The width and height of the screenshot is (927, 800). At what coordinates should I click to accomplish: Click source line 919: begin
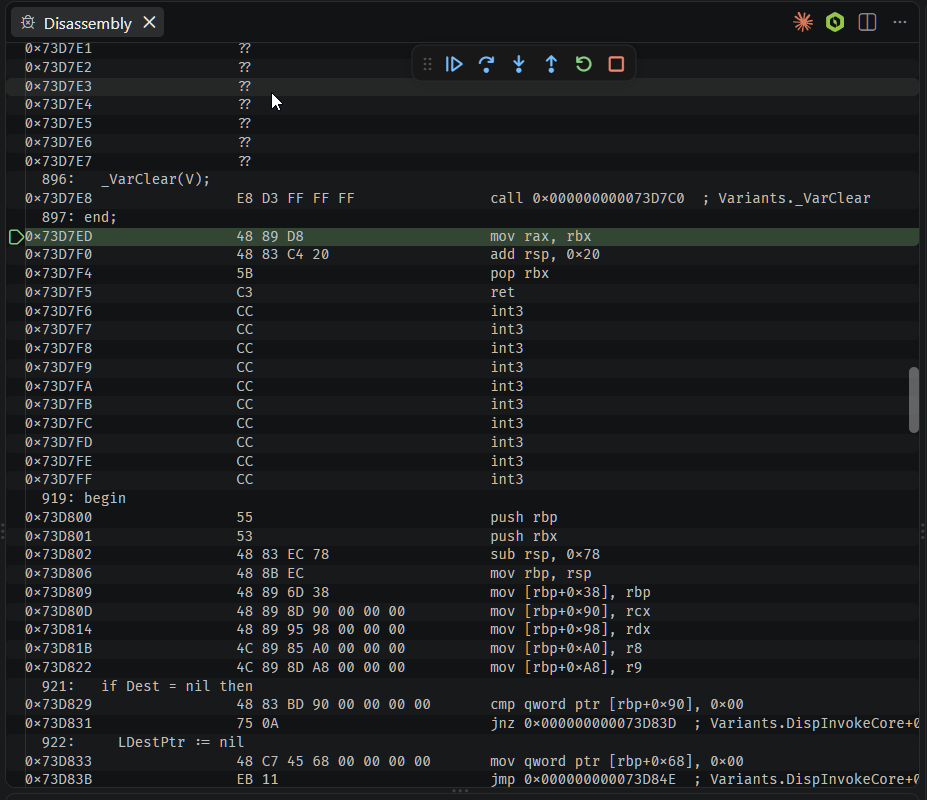(x=83, y=498)
